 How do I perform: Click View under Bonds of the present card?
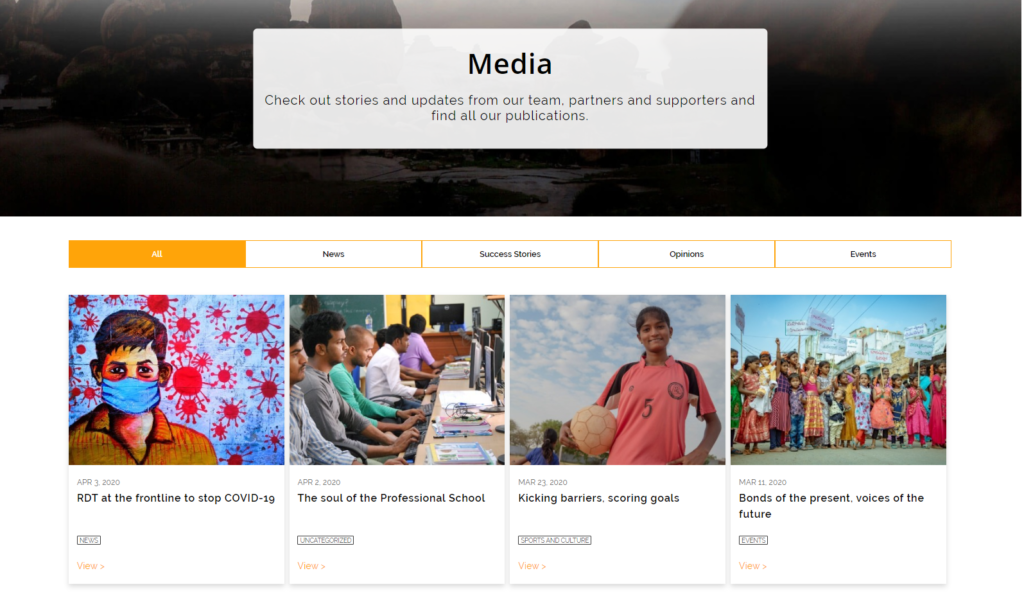click(752, 566)
